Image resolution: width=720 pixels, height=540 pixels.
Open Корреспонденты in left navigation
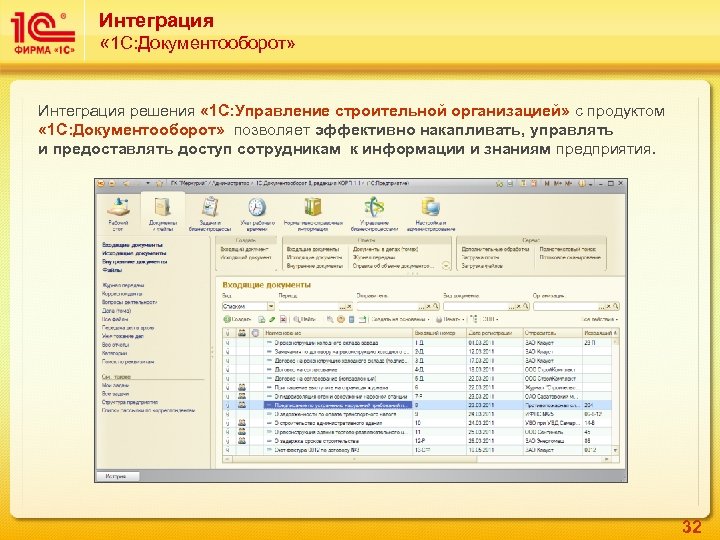pyautogui.click(x=122, y=294)
